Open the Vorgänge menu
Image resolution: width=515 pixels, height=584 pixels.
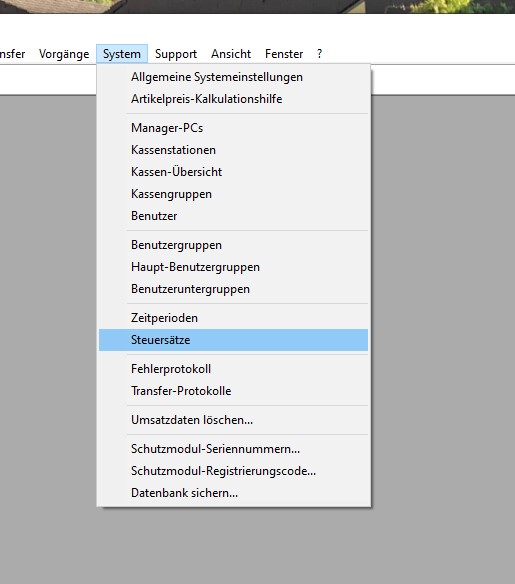(64, 54)
